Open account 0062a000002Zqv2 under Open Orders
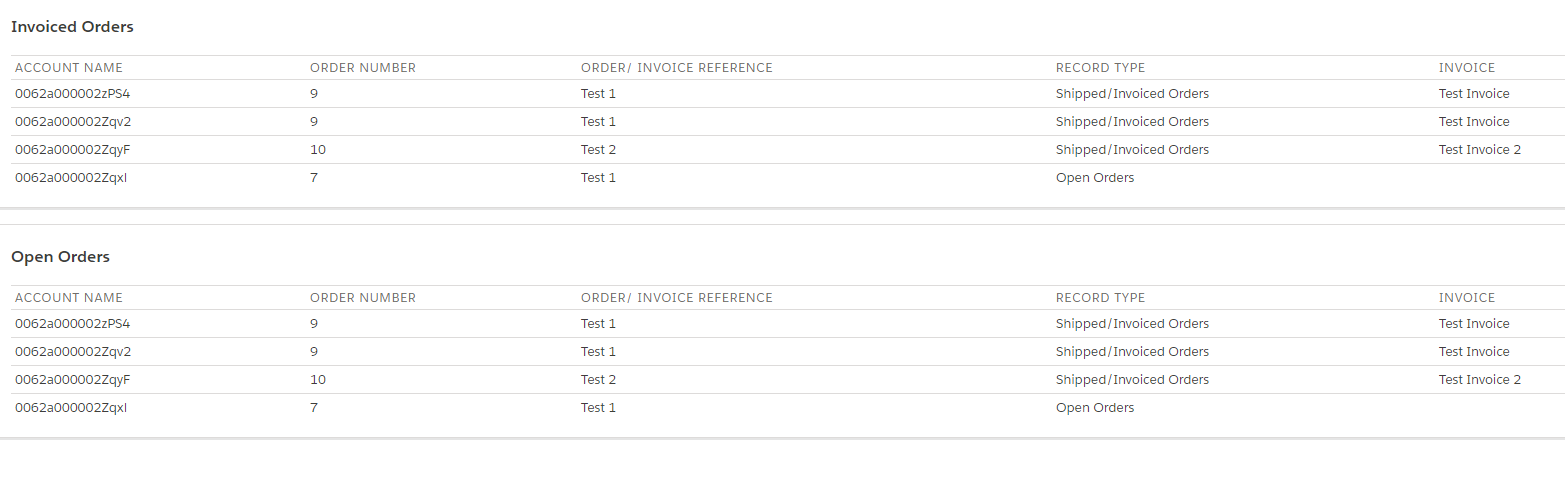Viewport: 1565px width, 482px height. click(72, 352)
